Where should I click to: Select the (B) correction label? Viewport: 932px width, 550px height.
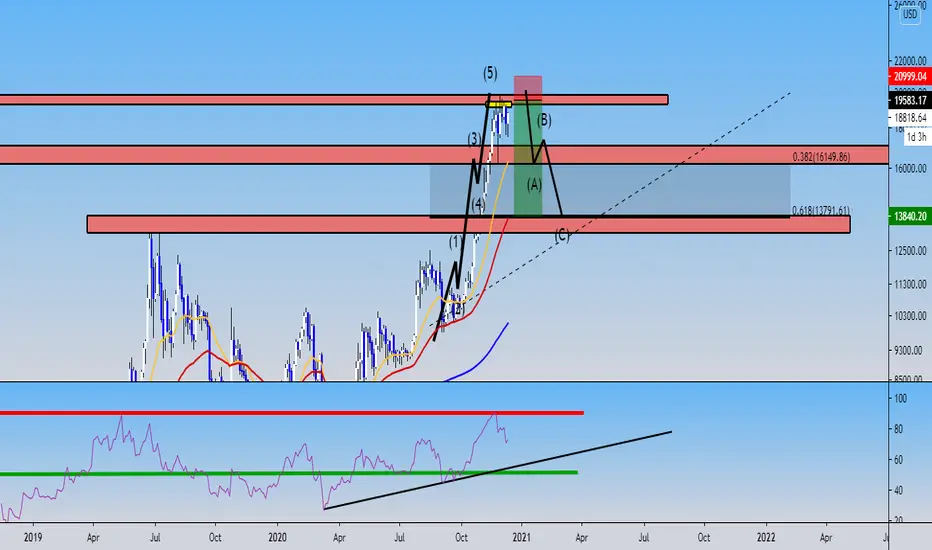tap(544, 121)
